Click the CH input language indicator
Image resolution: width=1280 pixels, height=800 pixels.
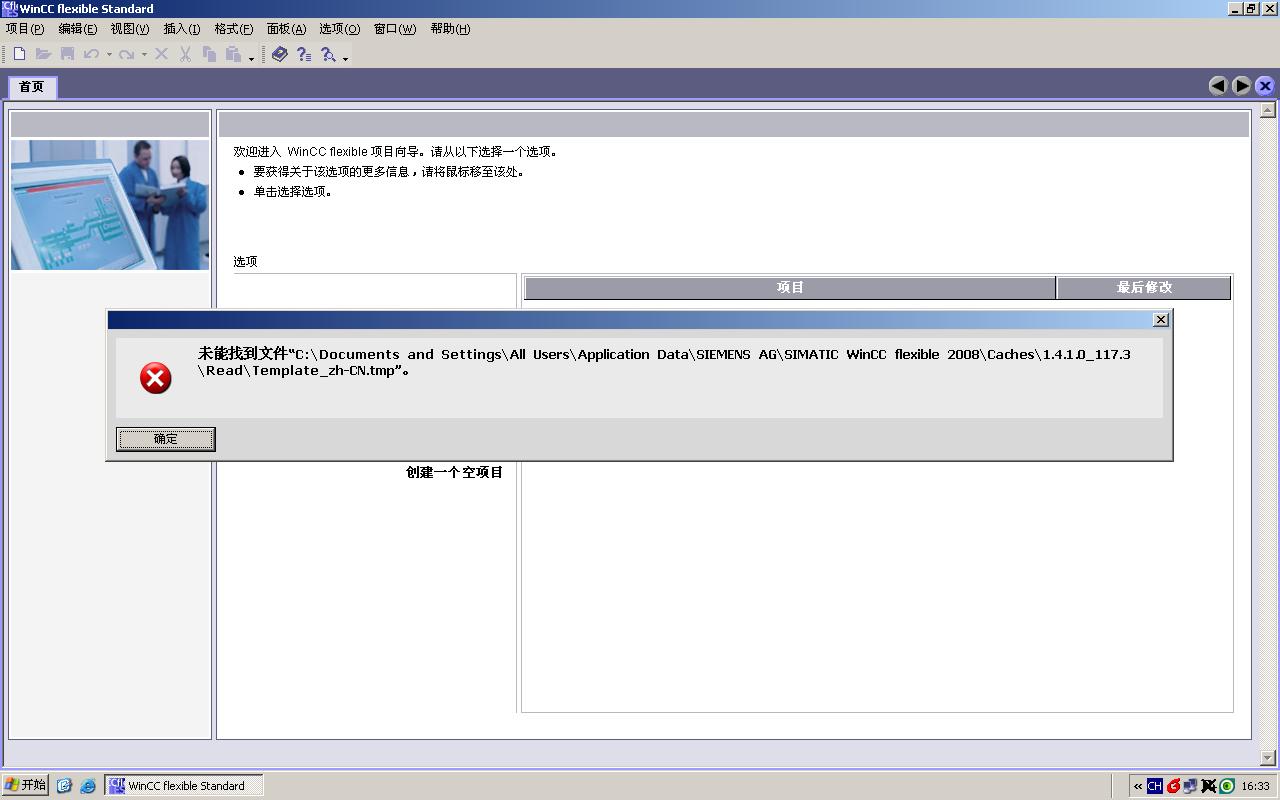pos(1155,786)
